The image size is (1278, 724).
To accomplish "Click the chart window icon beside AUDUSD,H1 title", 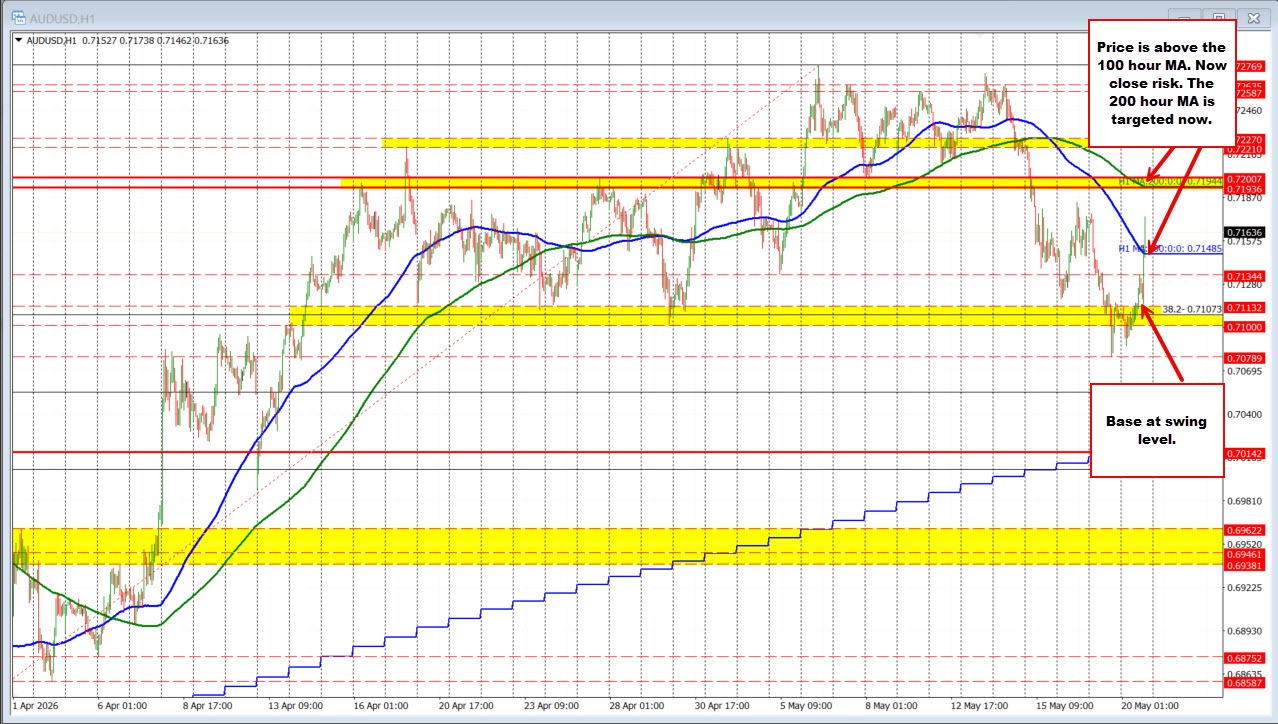I will coord(17,17).
